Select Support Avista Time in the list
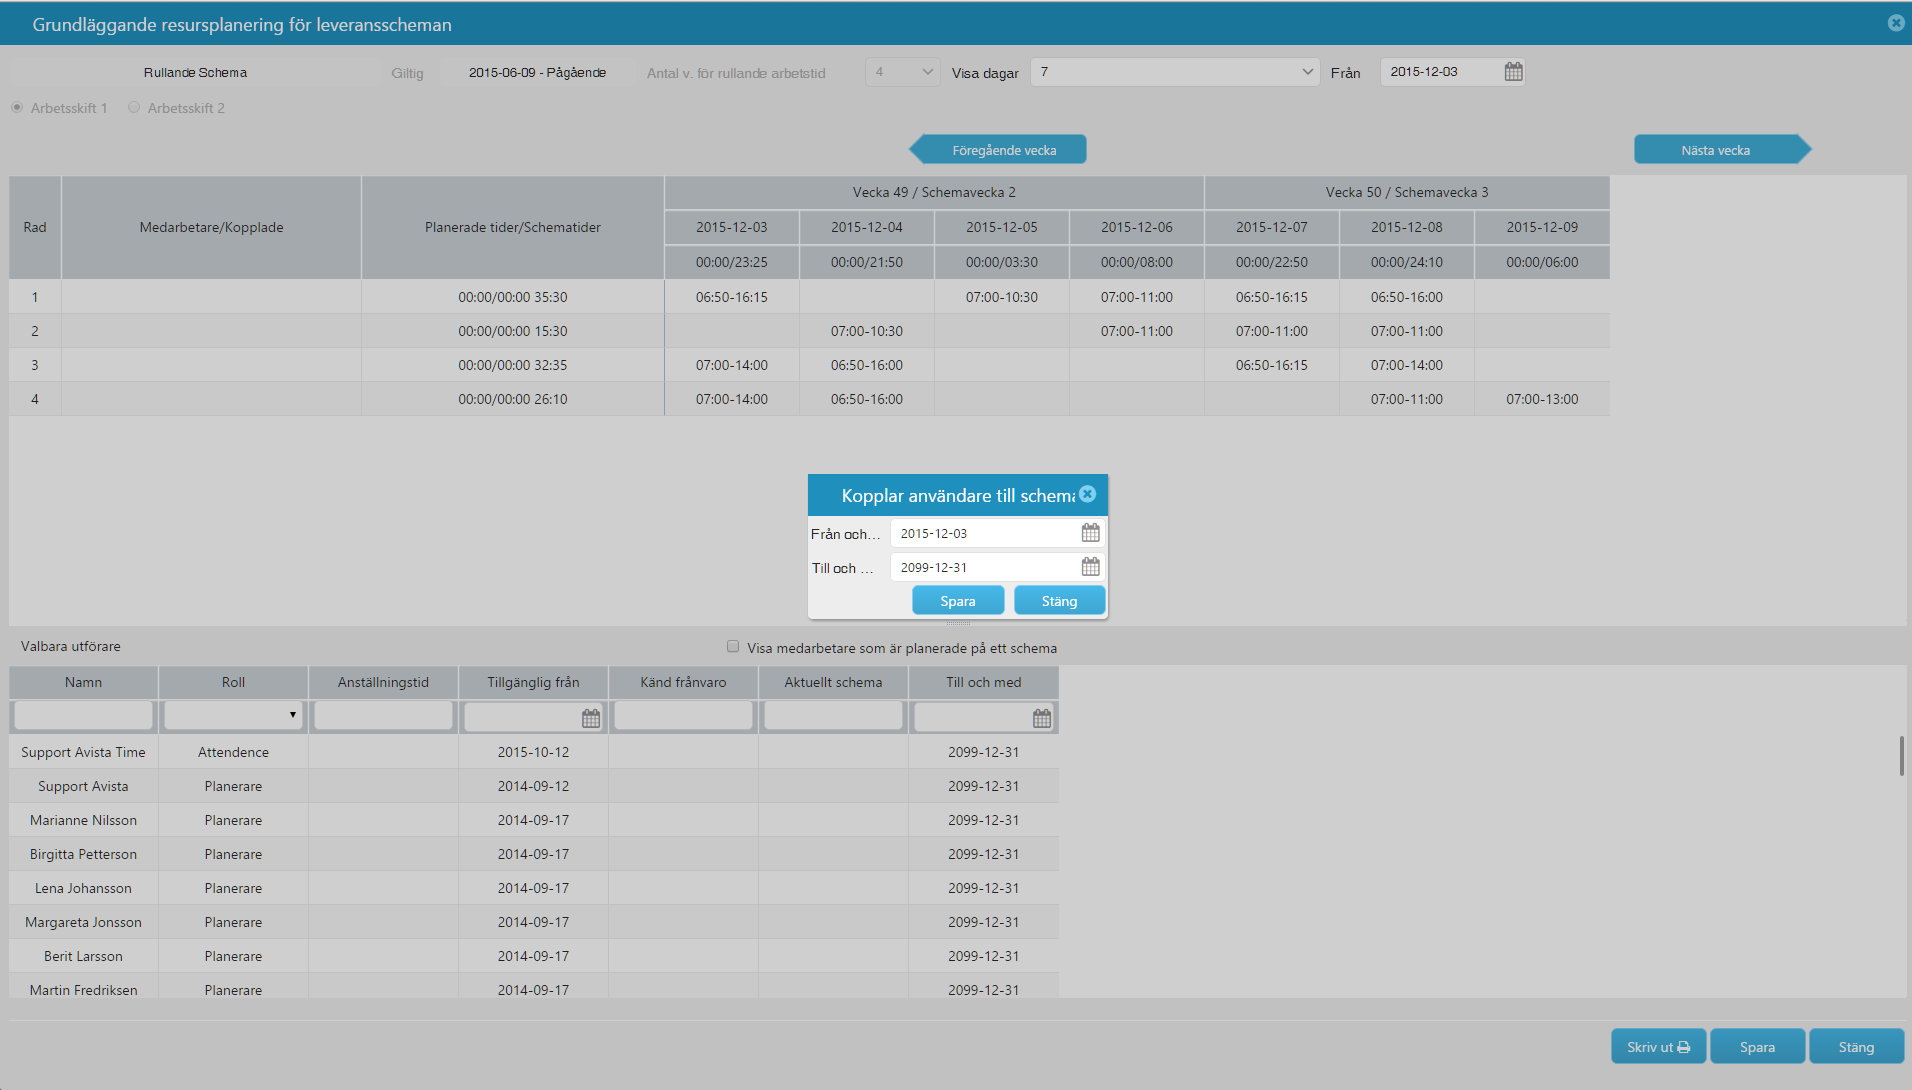 click(83, 752)
